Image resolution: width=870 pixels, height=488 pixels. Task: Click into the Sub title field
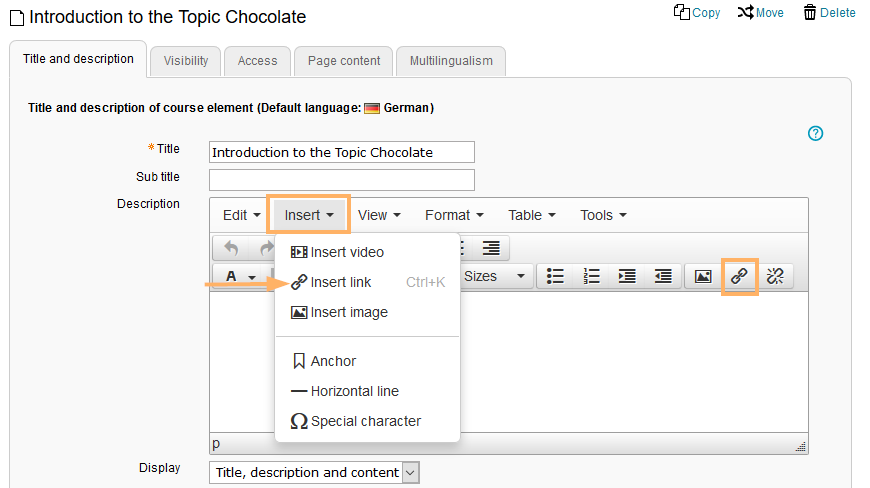pos(341,179)
